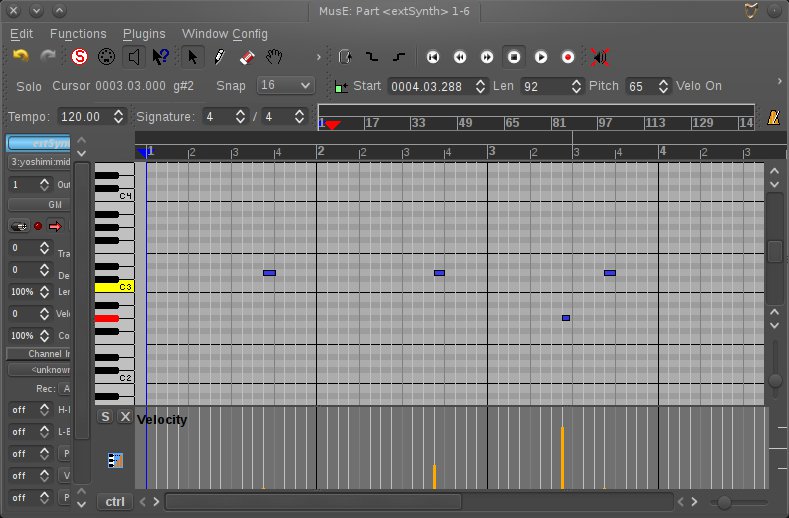Click the rewind to start button
The width and height of the screenshot is (789, 518).
(x=433, y=57)
